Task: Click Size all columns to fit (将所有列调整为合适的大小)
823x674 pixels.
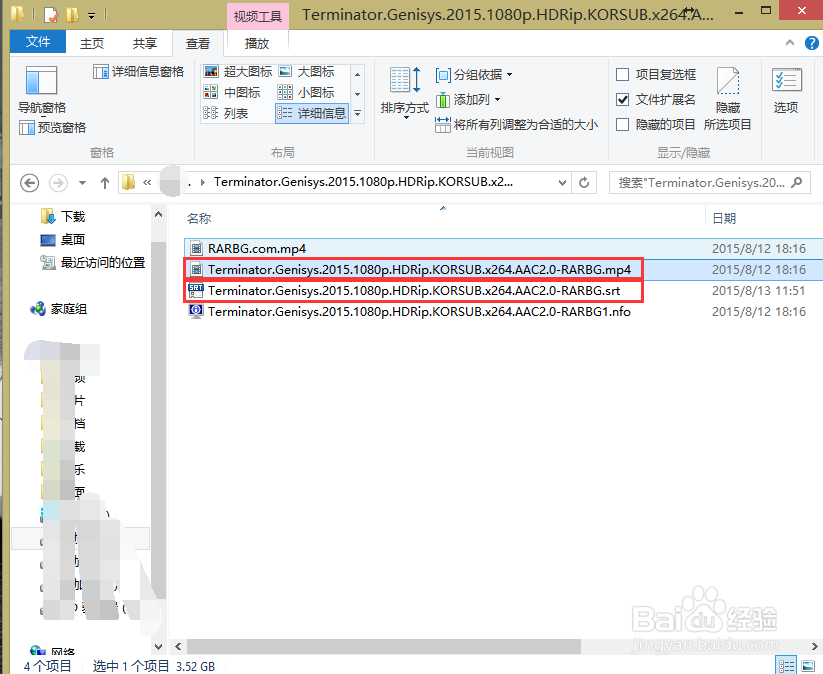Action: point(516,124)
